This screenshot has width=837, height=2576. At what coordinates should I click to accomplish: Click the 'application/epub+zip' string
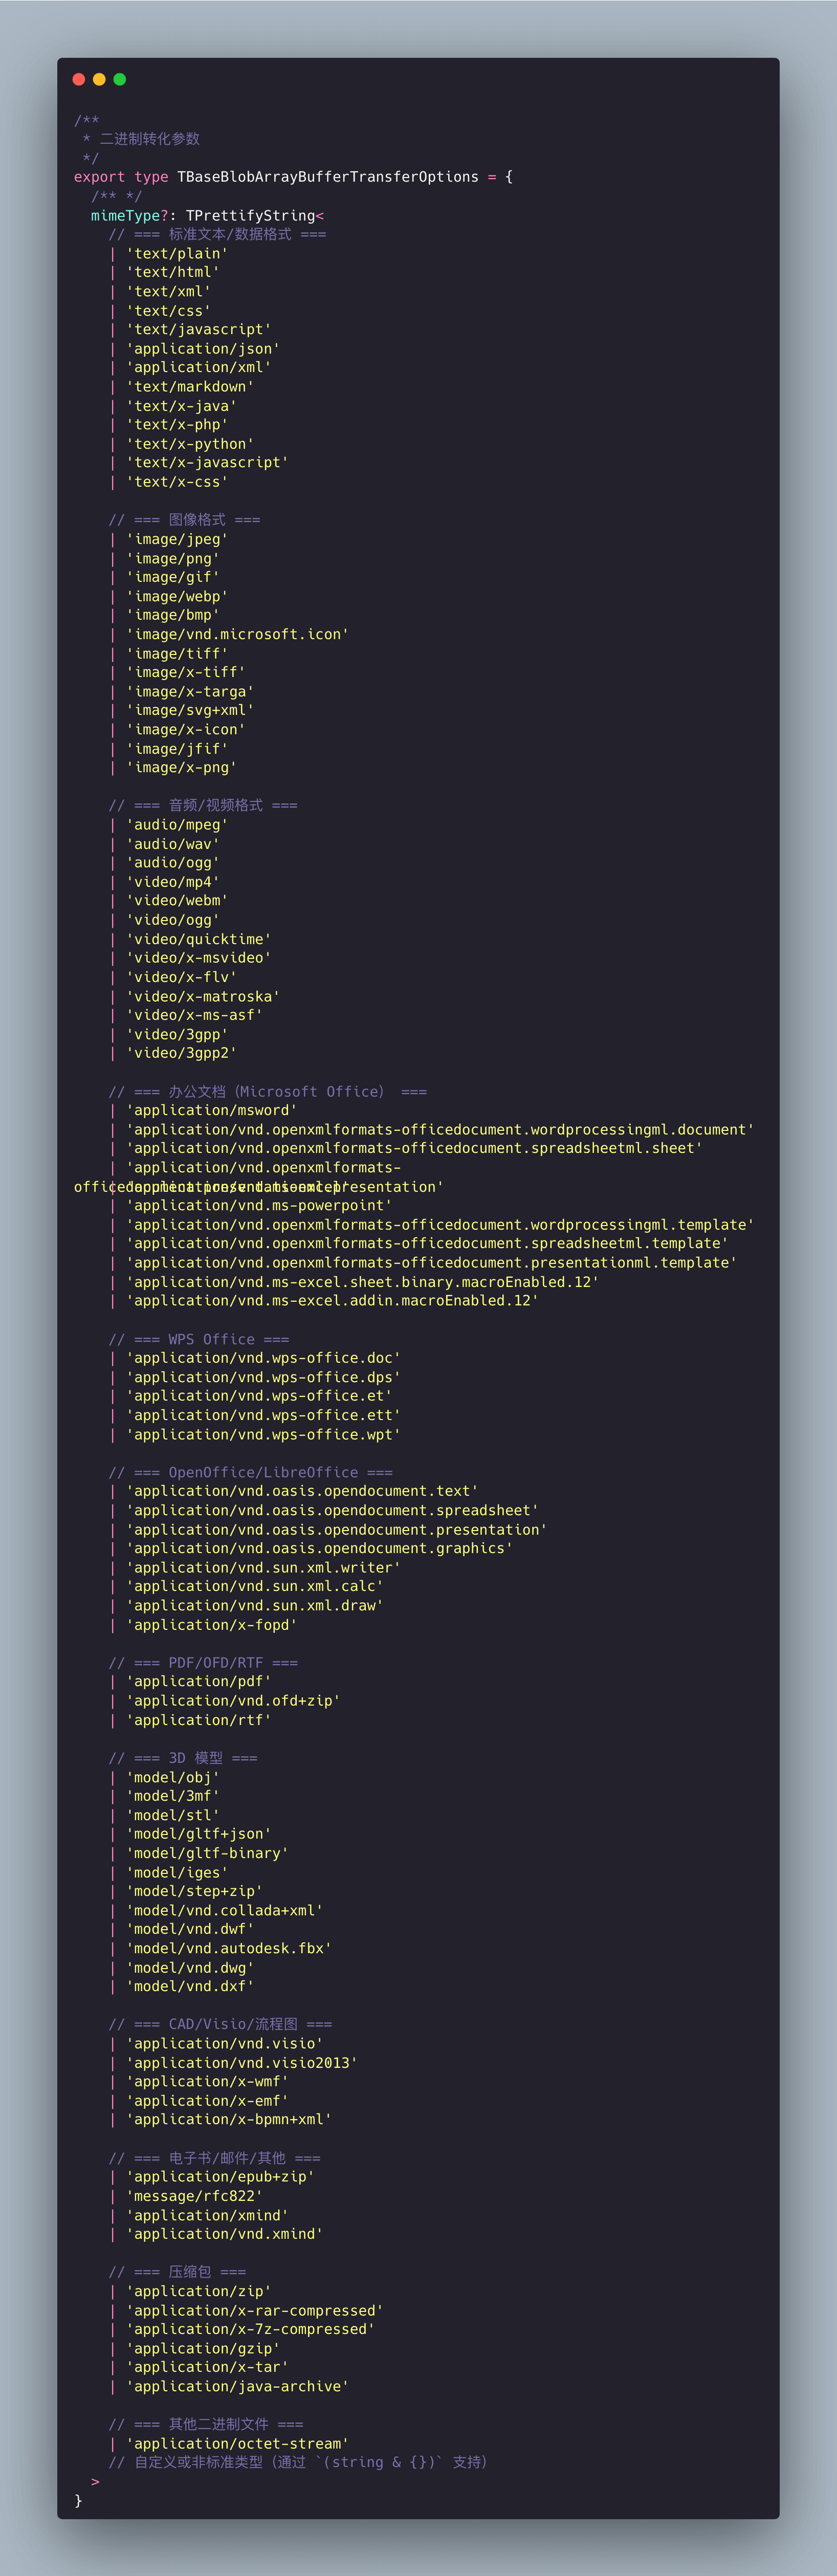point(220,2177)
